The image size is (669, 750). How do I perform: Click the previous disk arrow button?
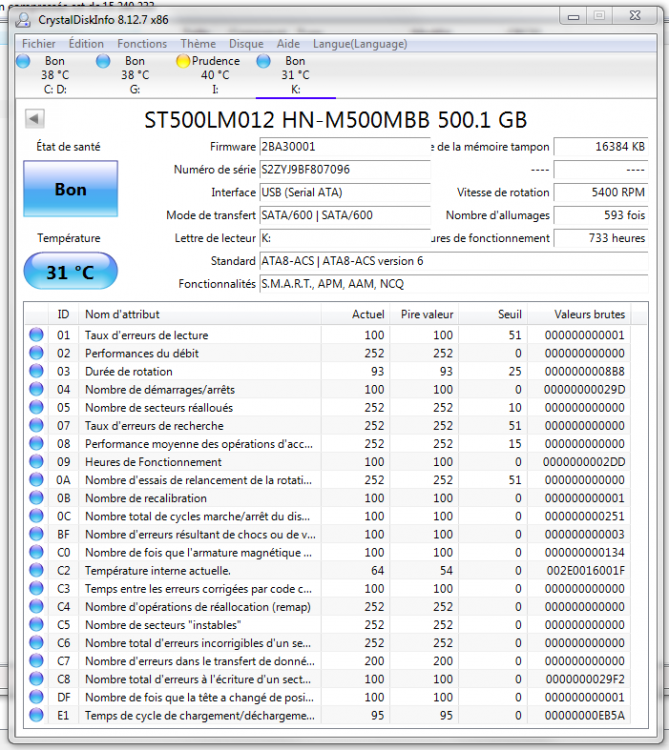pyautogui.click(x=34, y=119)
